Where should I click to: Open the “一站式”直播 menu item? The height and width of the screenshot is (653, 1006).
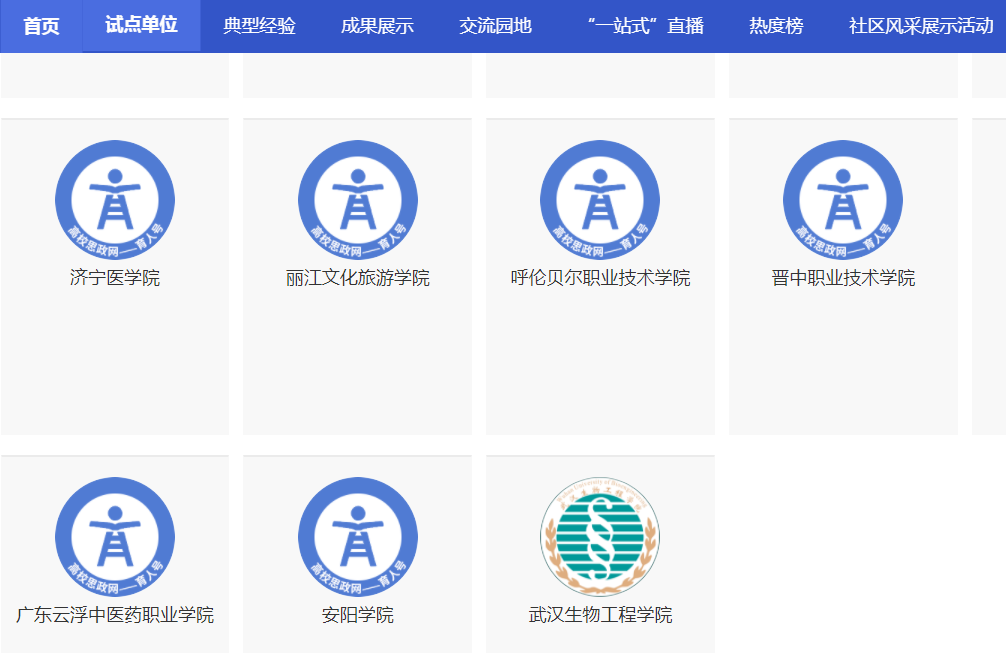coord(646,26)
